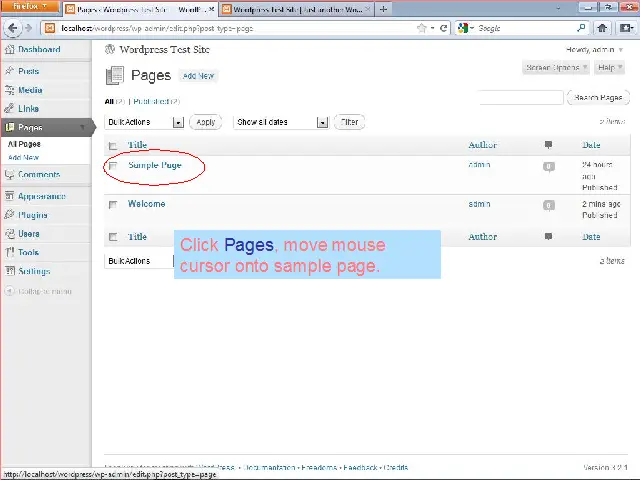
Task: Open the Howdy, admin user dropdown
Action: 594,50
